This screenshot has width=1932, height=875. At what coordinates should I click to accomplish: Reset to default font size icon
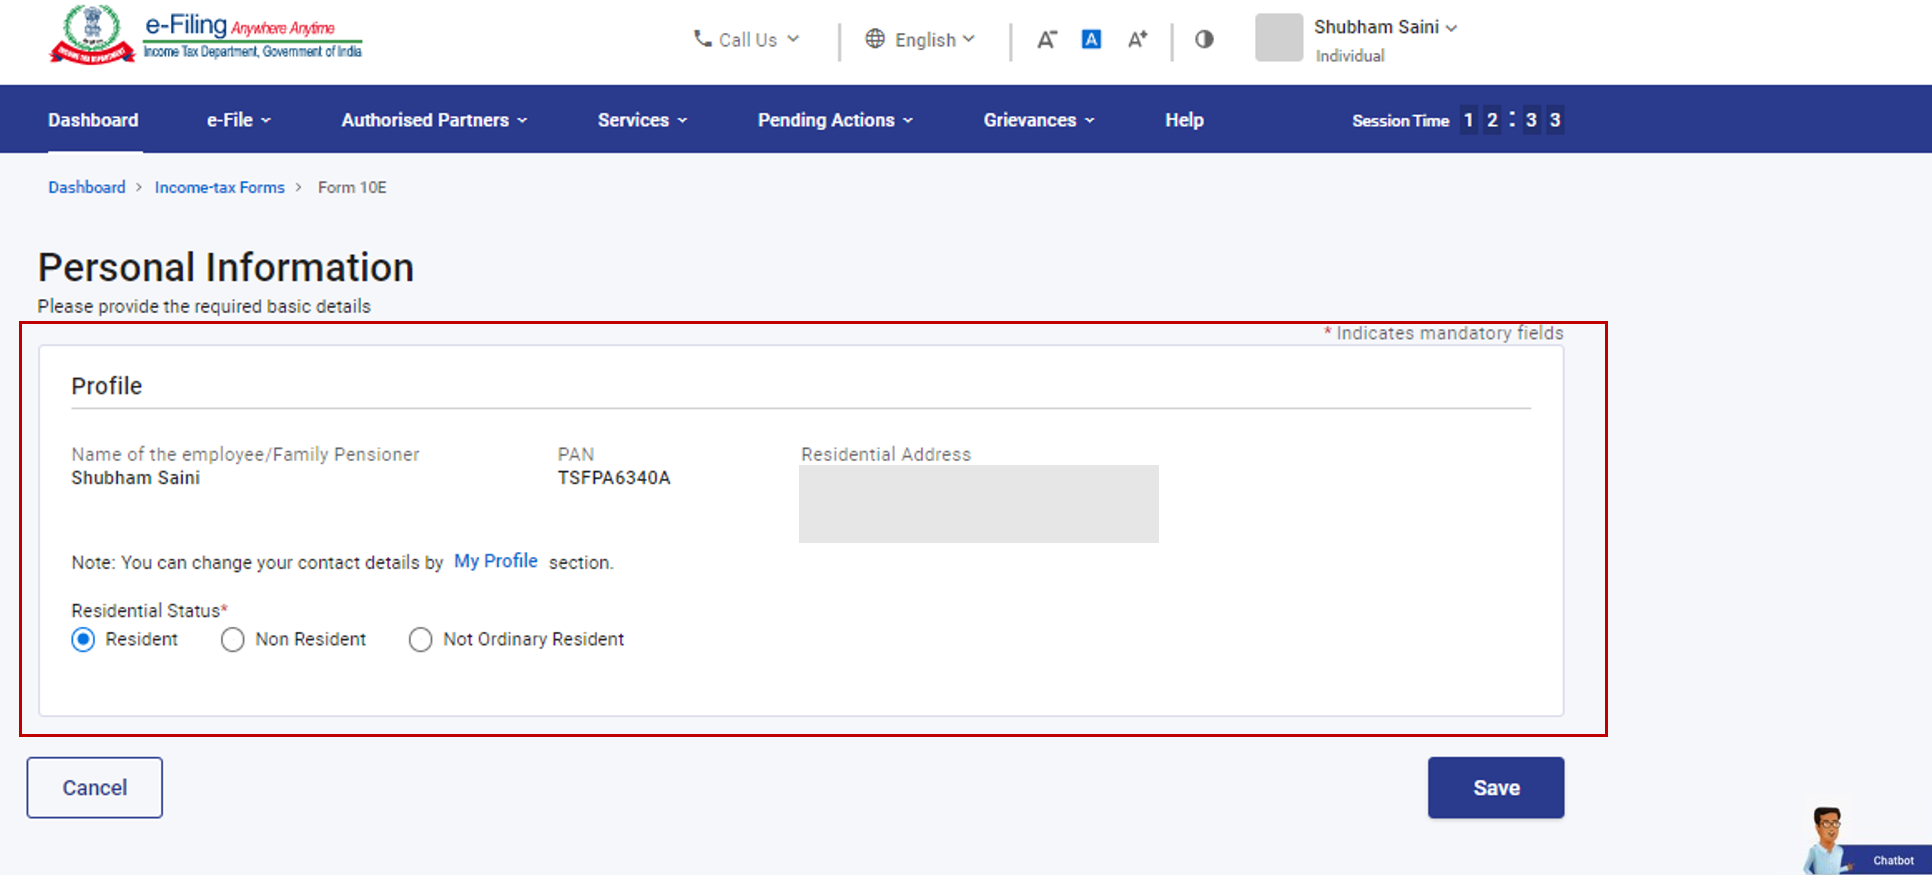[x=1091, y=40]
